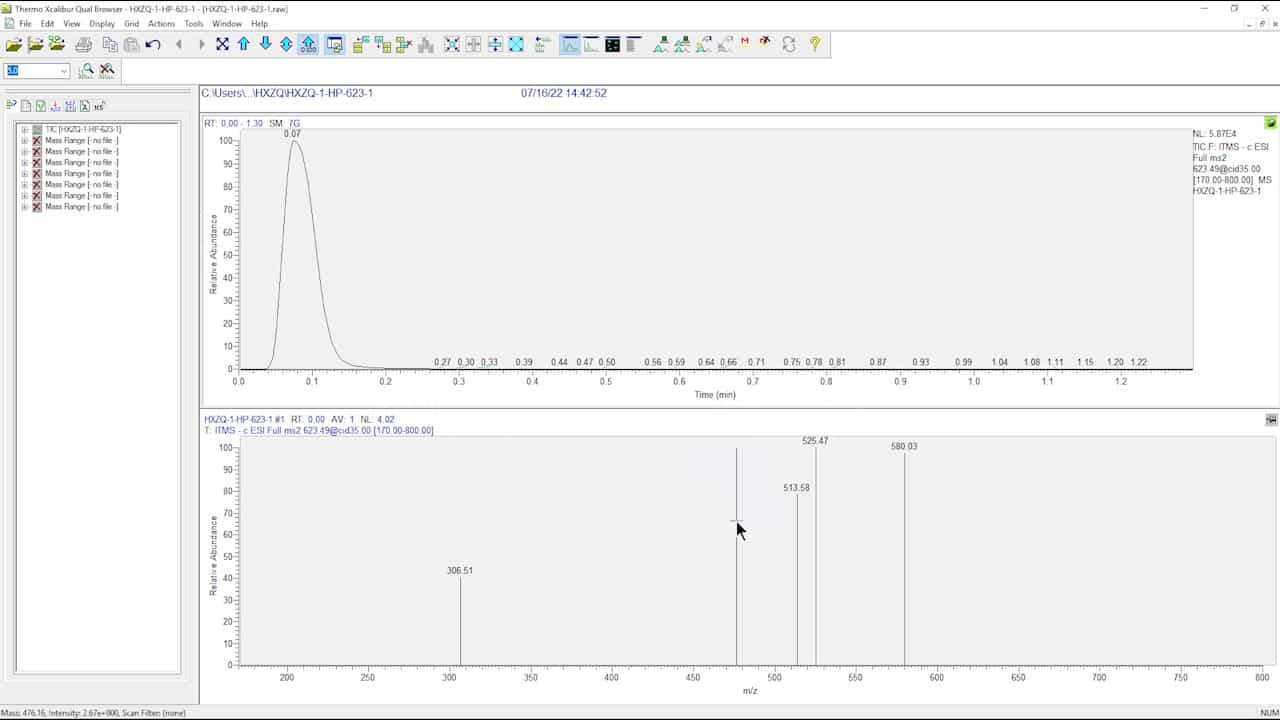Click the 306.51 spectrum peak label

460,571
